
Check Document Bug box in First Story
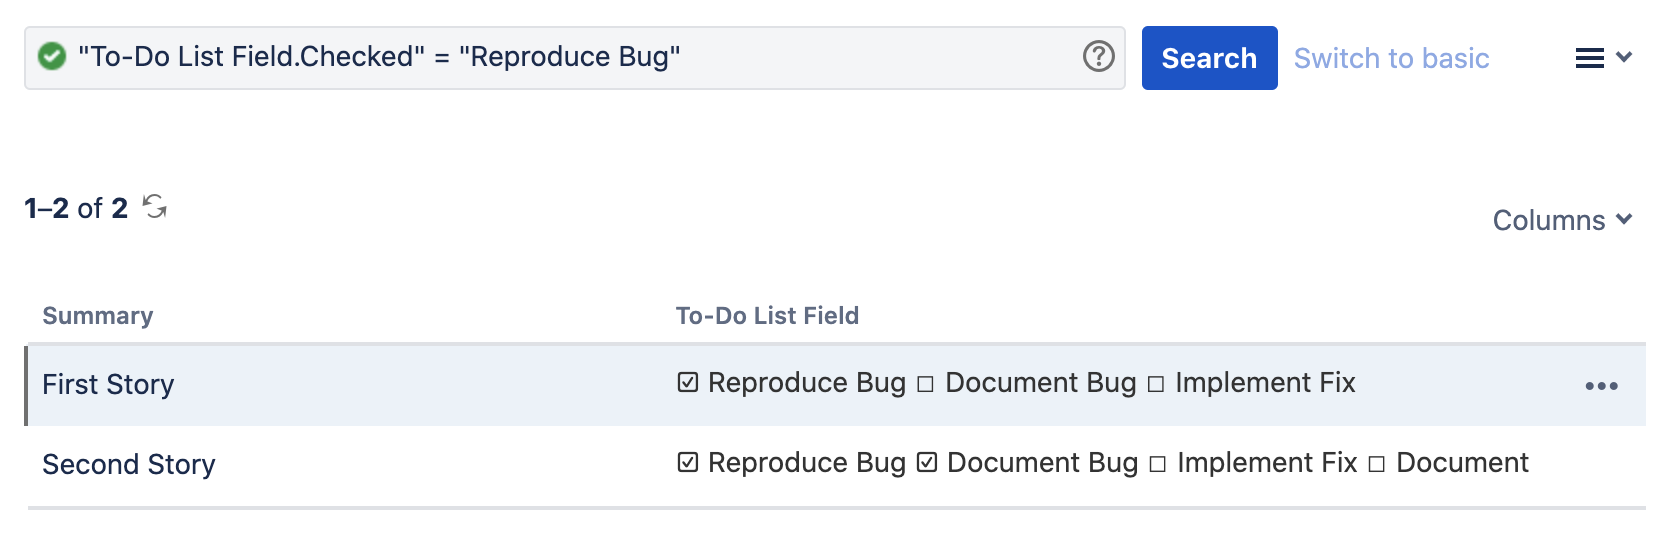pyautogui.click(x=925, y=384)
